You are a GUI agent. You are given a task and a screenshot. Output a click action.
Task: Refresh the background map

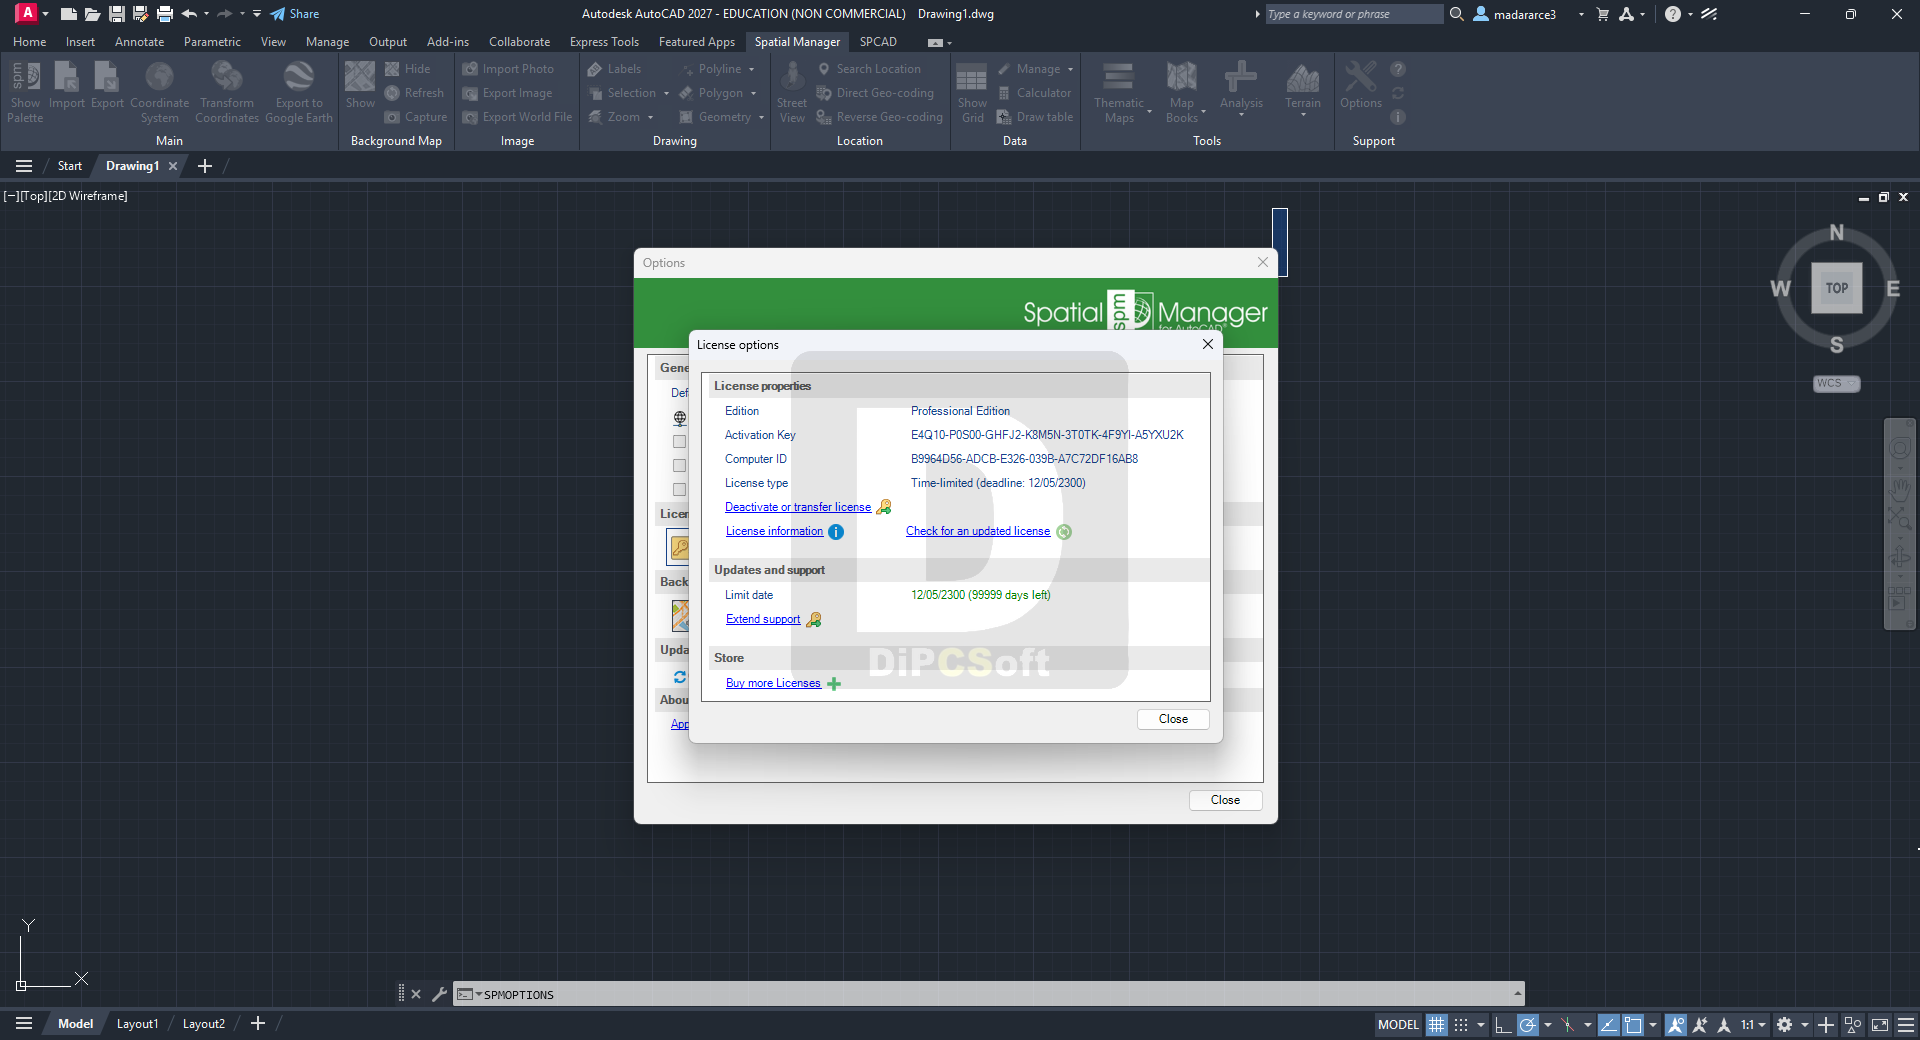pyautogui.click(x=414, y=93)
